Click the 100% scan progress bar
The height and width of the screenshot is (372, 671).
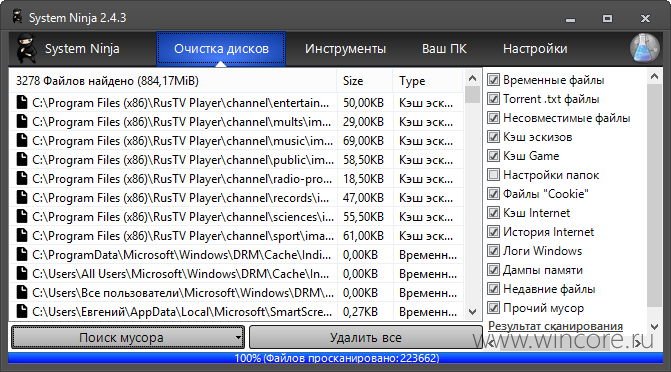click(x=336, y=358)
